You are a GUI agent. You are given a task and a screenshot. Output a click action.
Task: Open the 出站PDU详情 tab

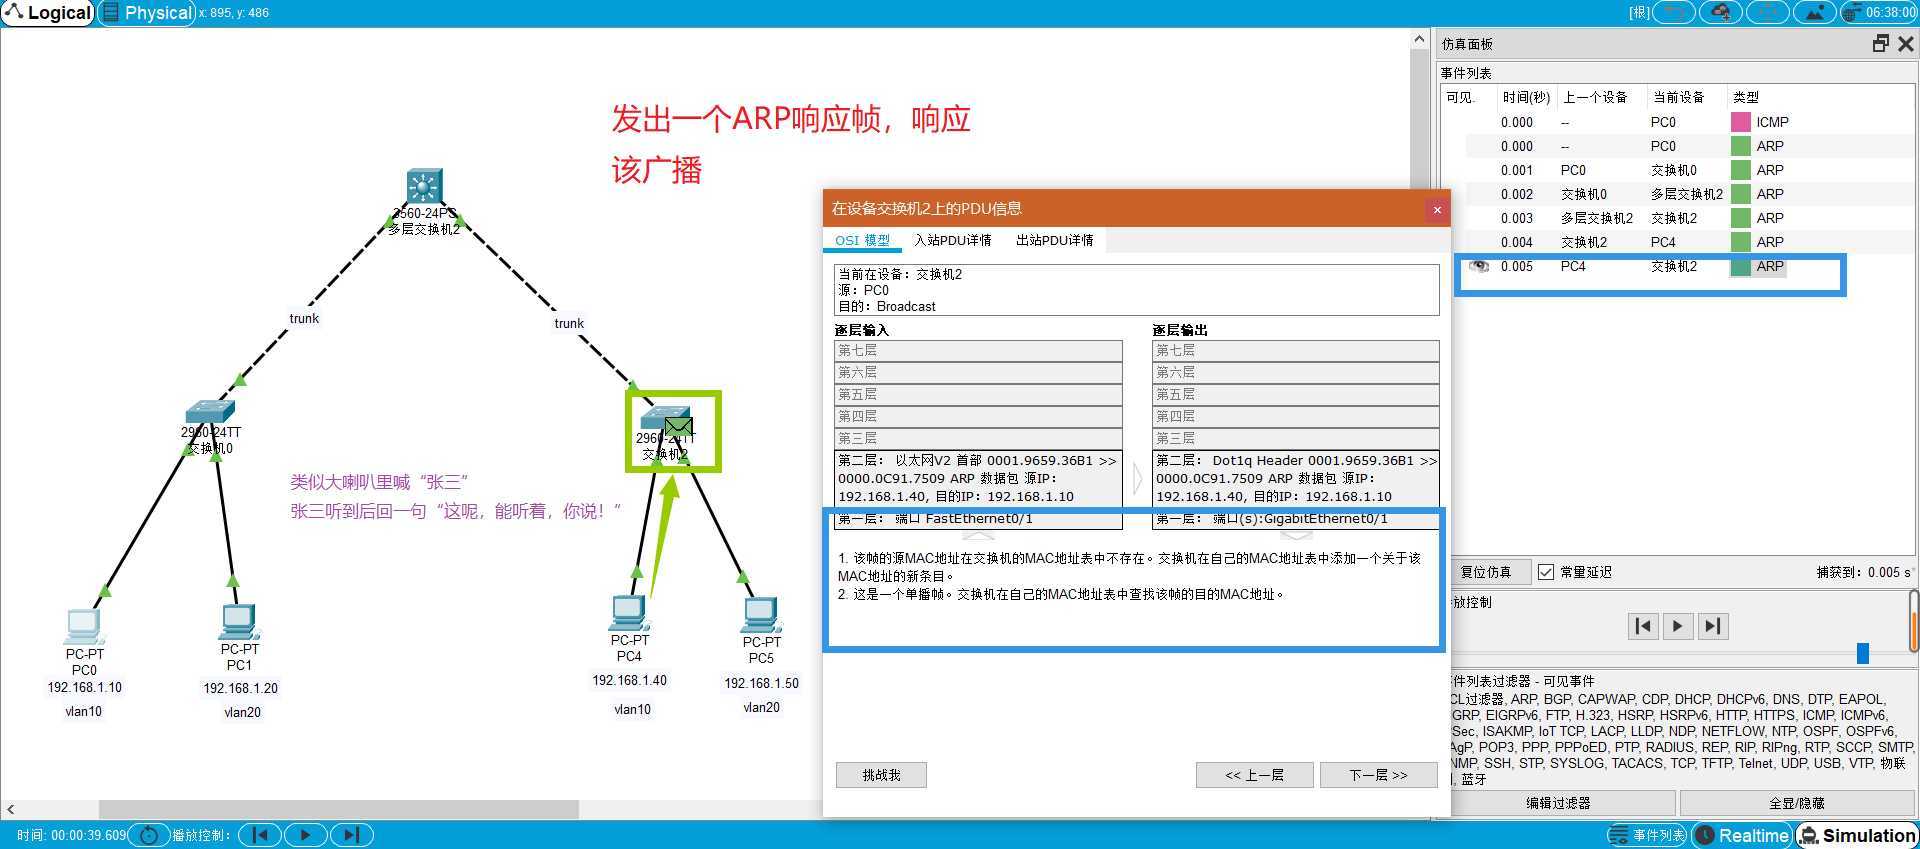tap(1055, 241)
